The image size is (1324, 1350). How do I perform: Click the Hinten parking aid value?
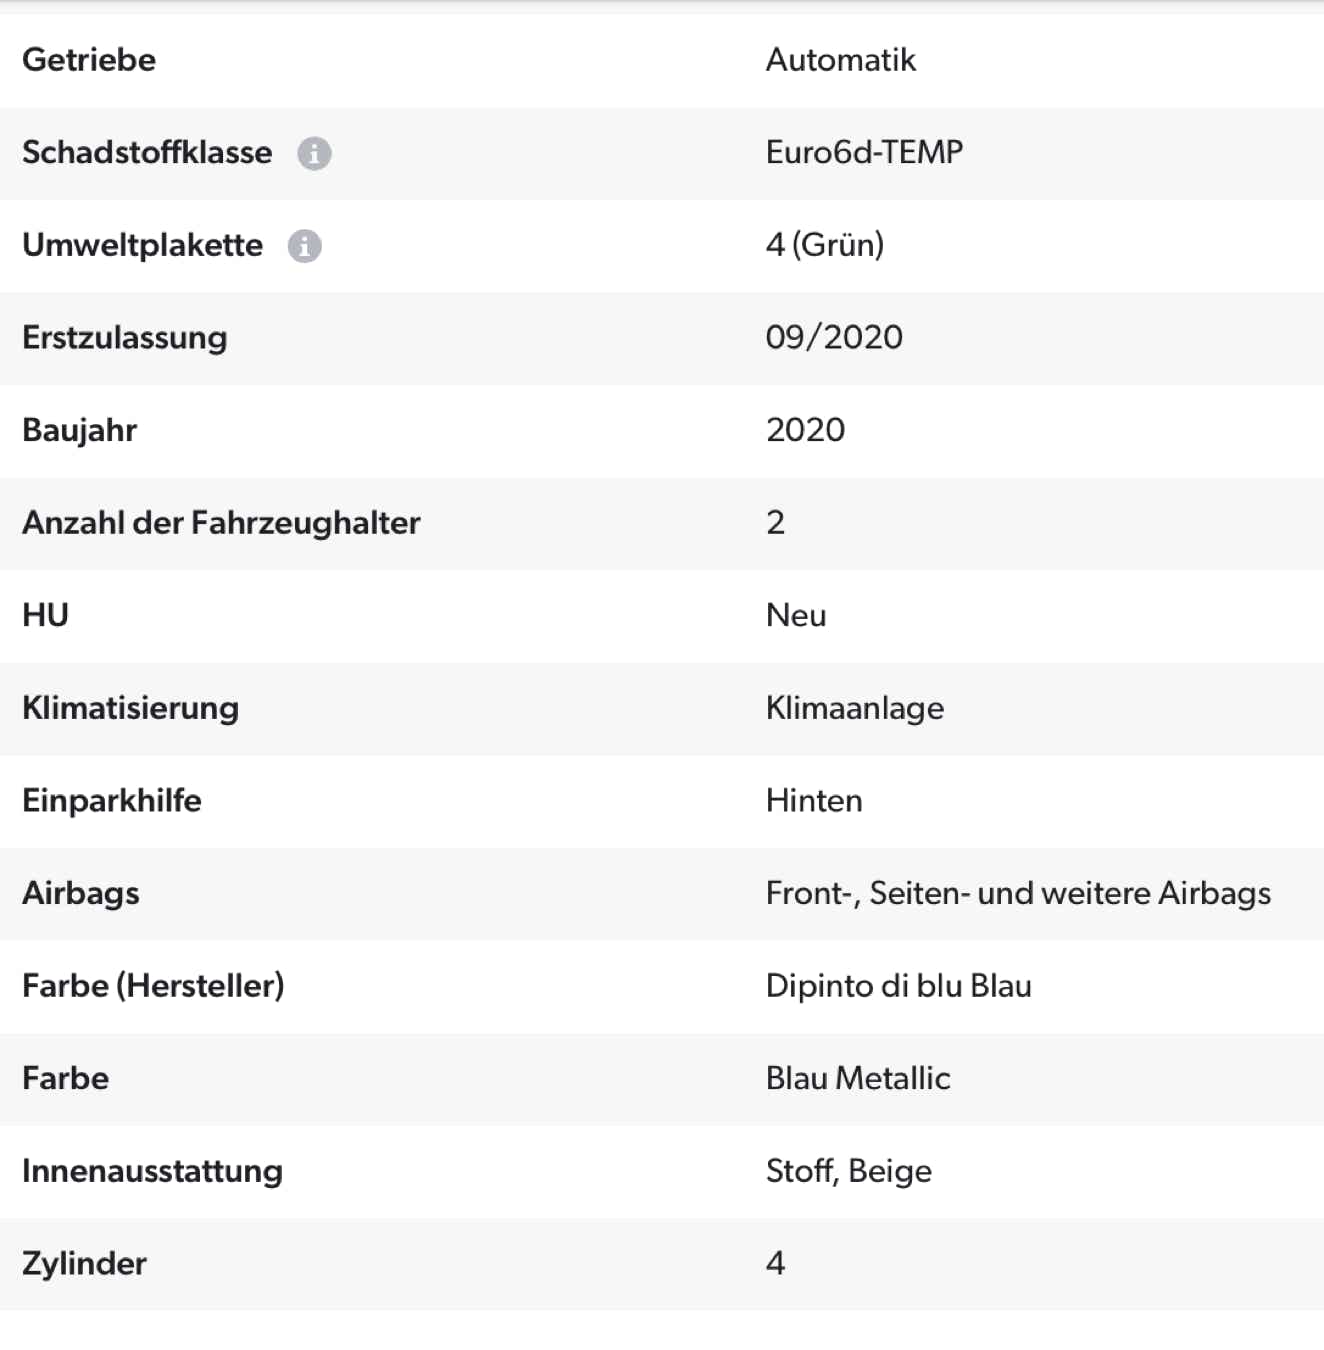point(814,801)
